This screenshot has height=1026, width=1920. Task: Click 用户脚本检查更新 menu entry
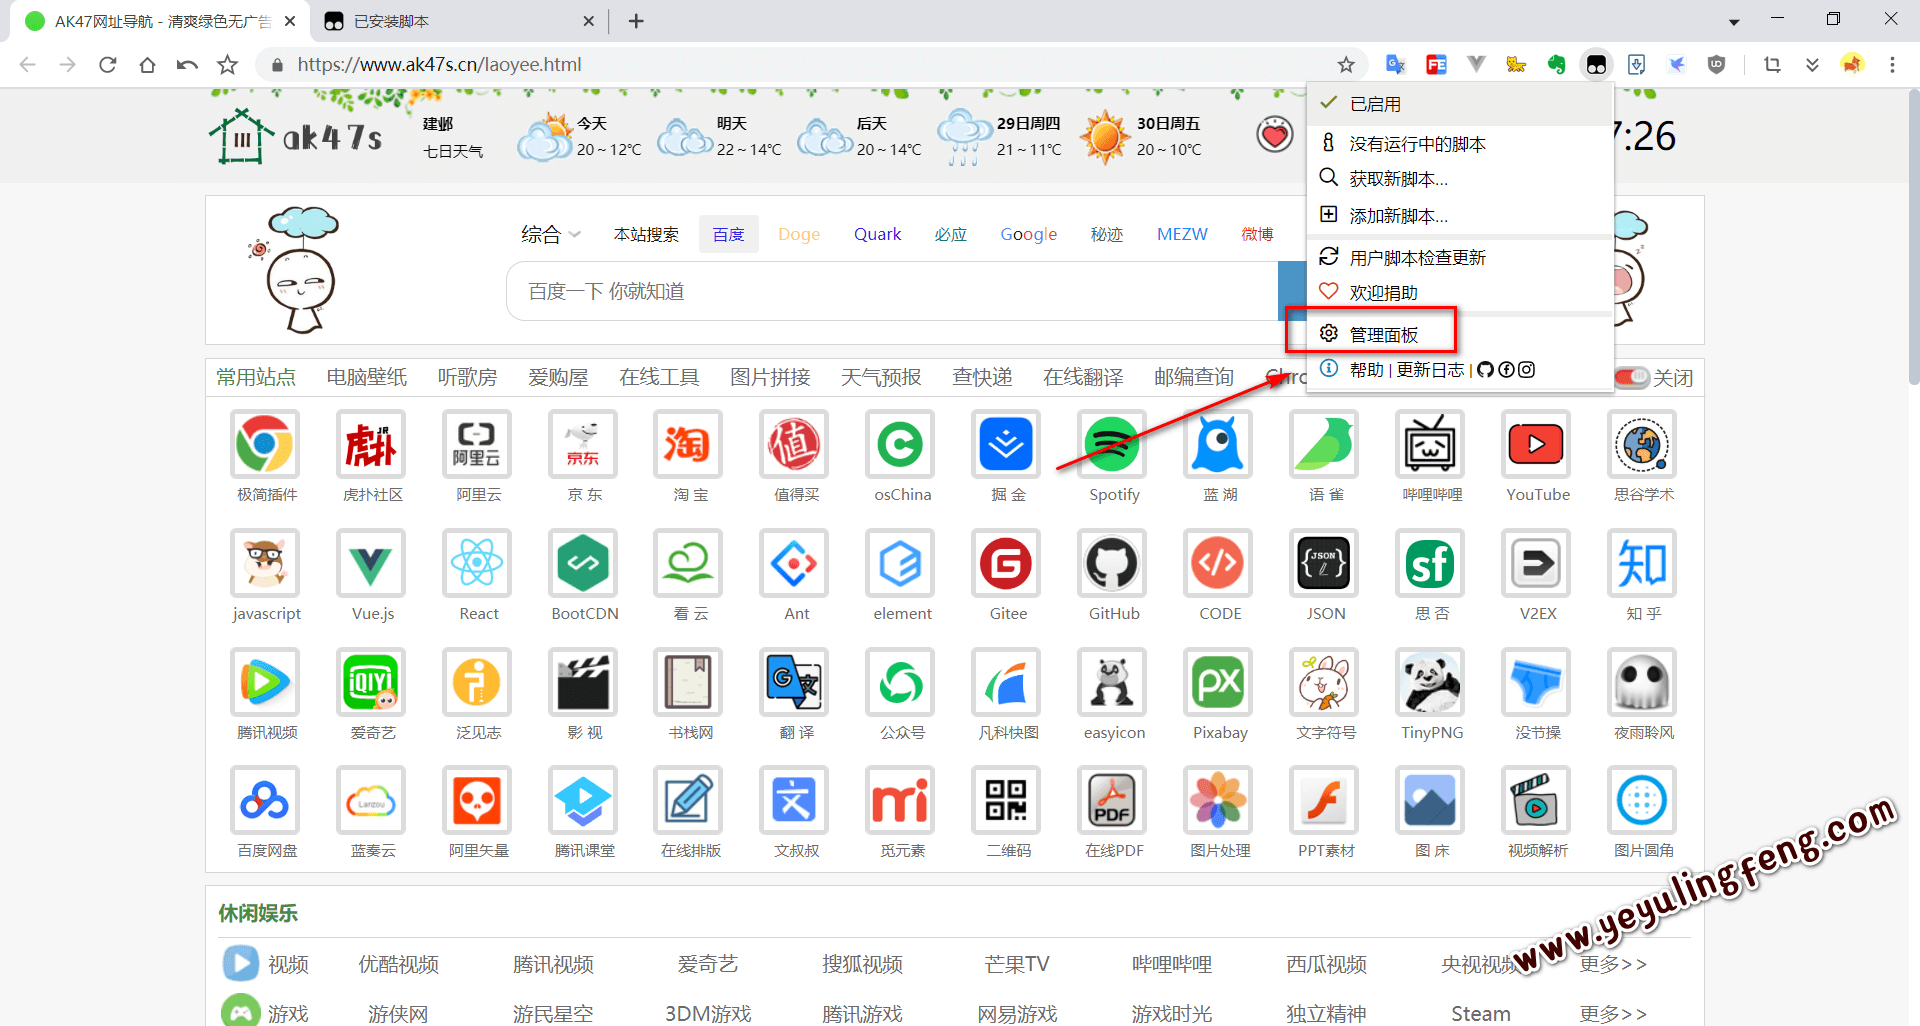1460,258
